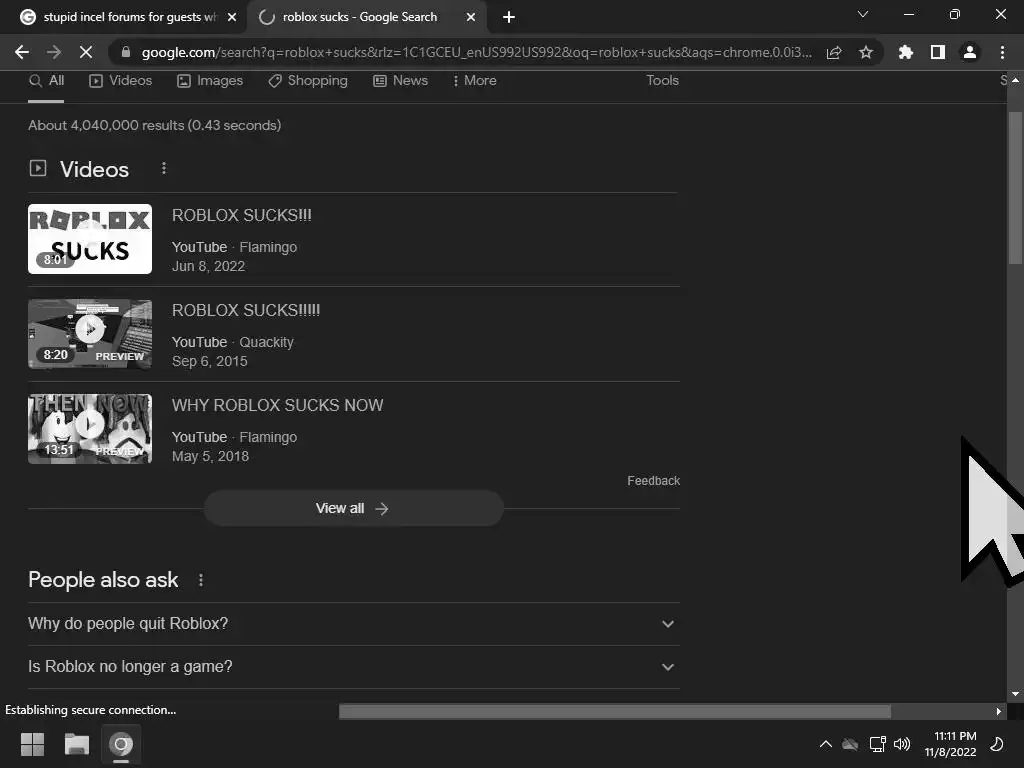Play the Quackity video preview thumbnail
The height and width of the screenshot is (768, 1024).
click(x=90, y=334)
